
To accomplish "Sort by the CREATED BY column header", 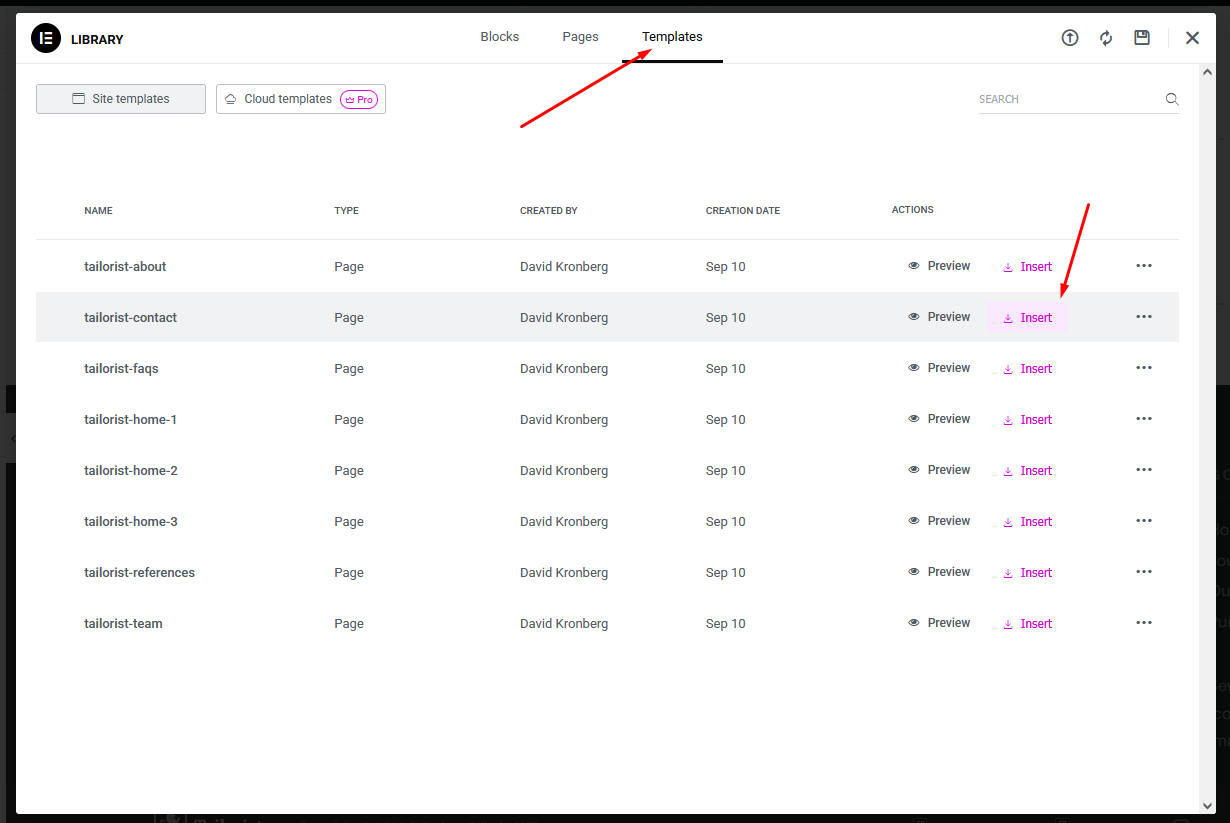I will 549,211.
